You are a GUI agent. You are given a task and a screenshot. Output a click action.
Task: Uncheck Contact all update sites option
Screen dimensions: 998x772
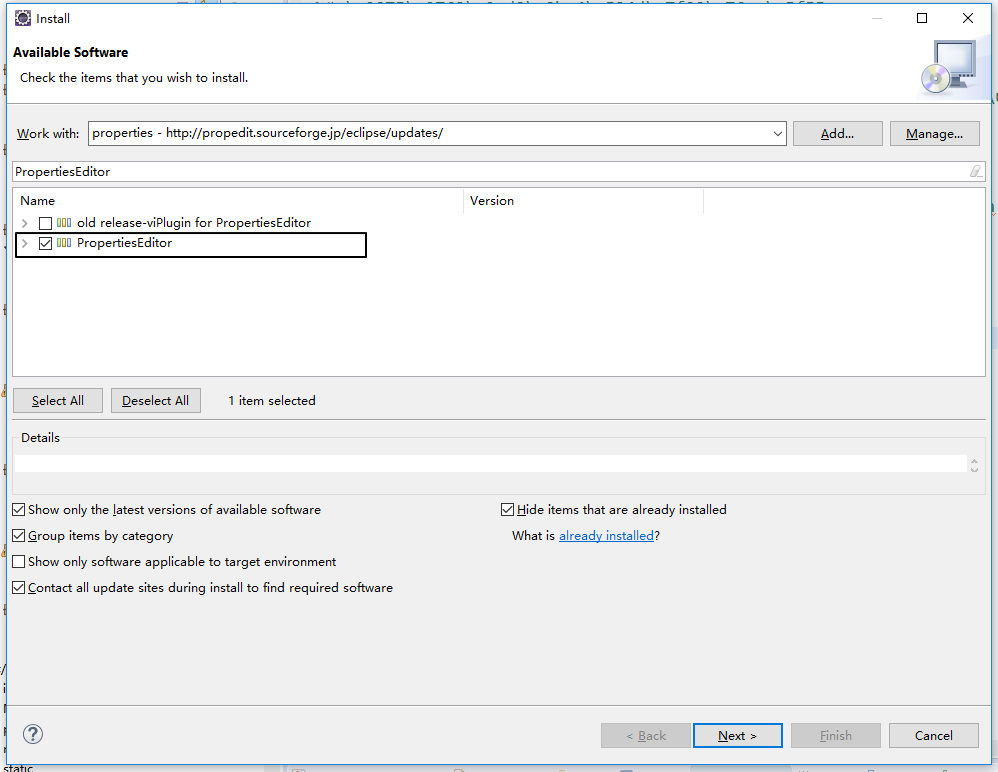coord(19,588)
